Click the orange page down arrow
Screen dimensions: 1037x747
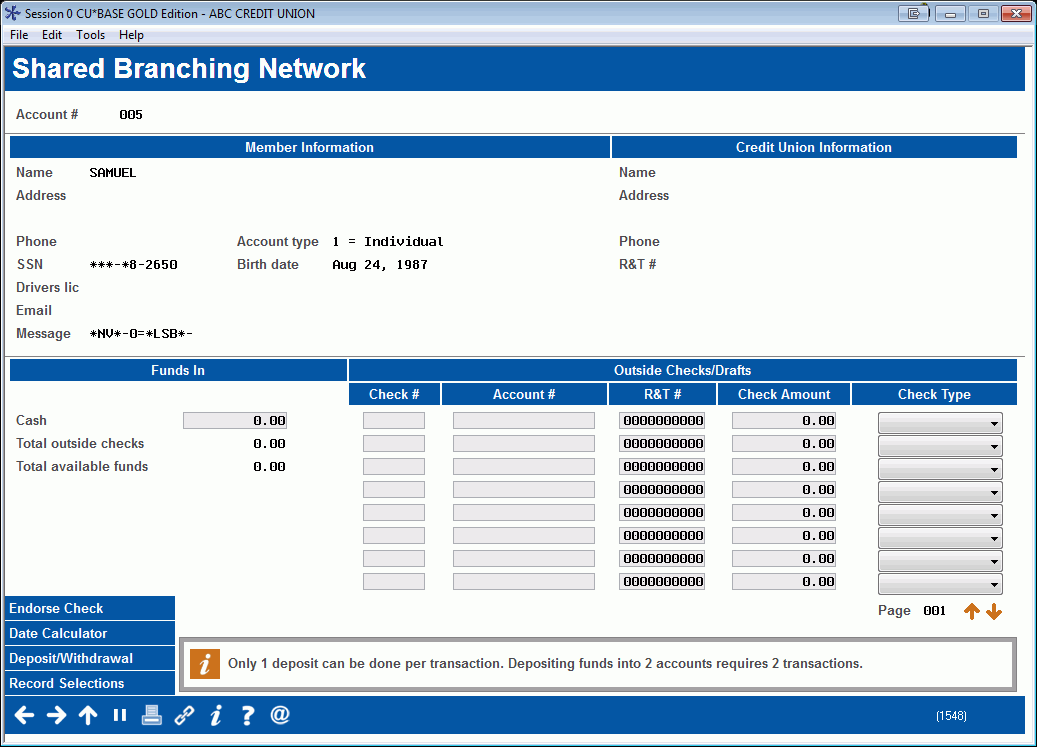point(994,611)
